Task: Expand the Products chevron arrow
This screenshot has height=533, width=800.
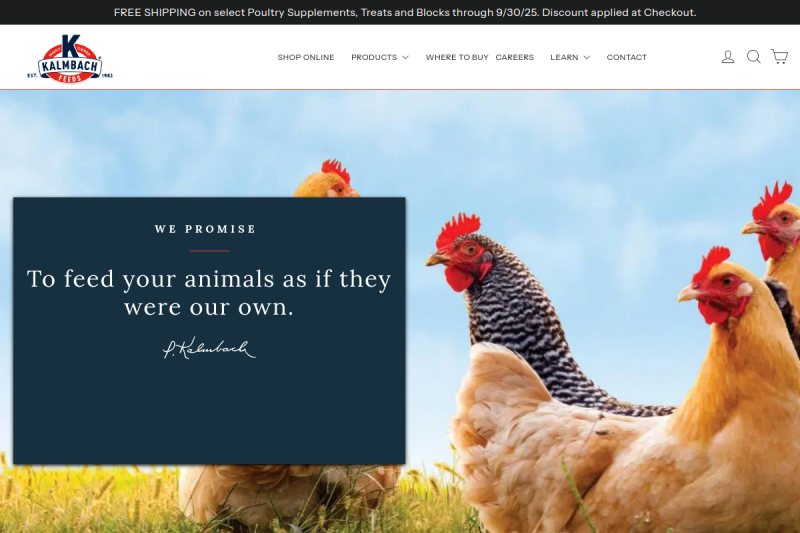Action: [405, 58]
